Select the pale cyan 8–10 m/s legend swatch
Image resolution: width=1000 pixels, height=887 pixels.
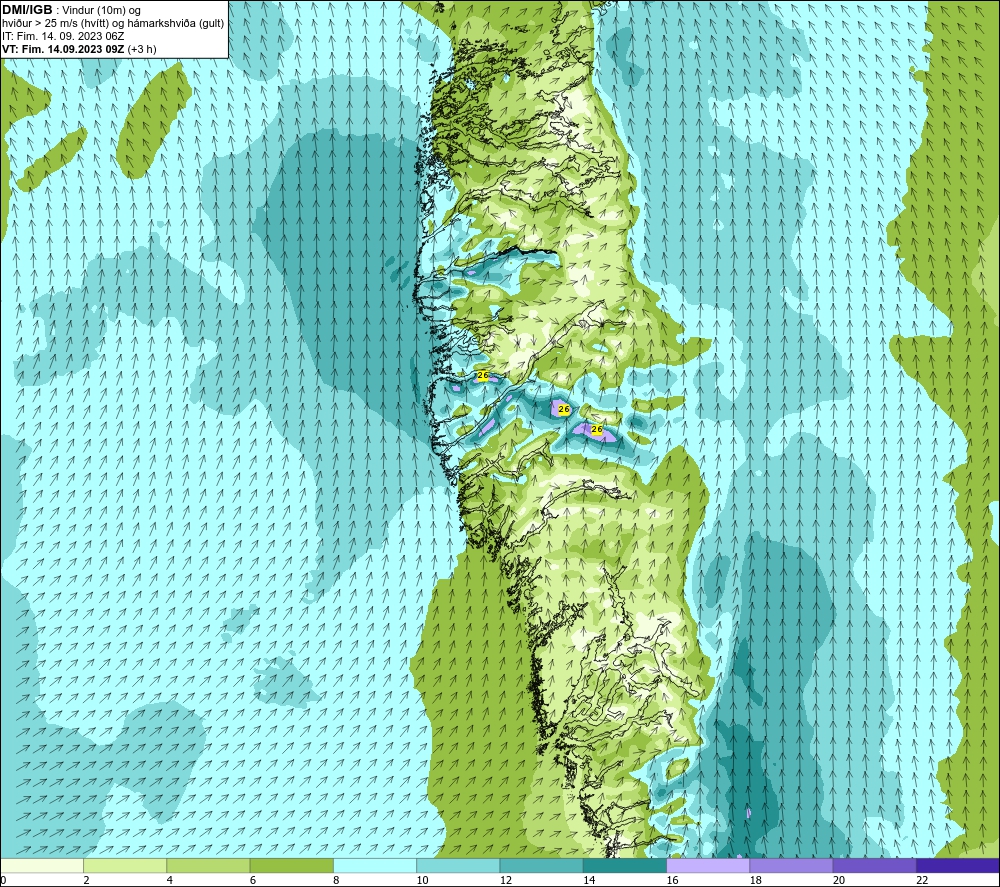point(375,866)
